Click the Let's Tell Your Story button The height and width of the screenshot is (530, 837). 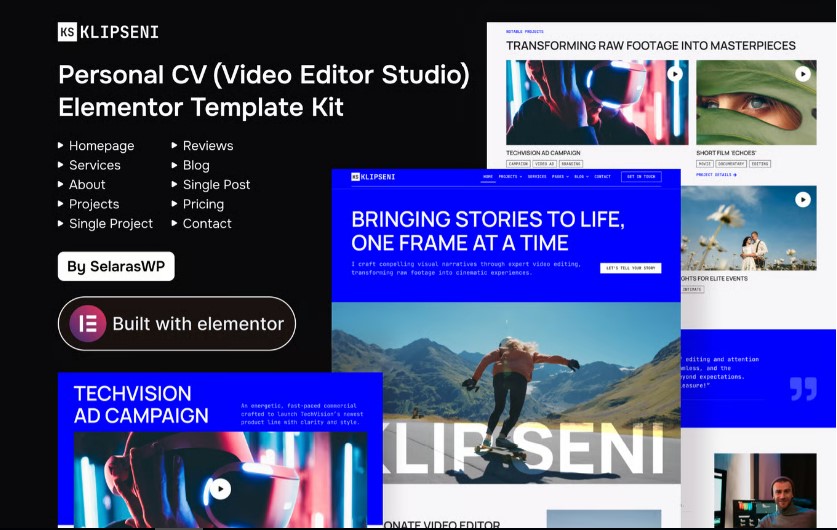[x=630, y=268]
